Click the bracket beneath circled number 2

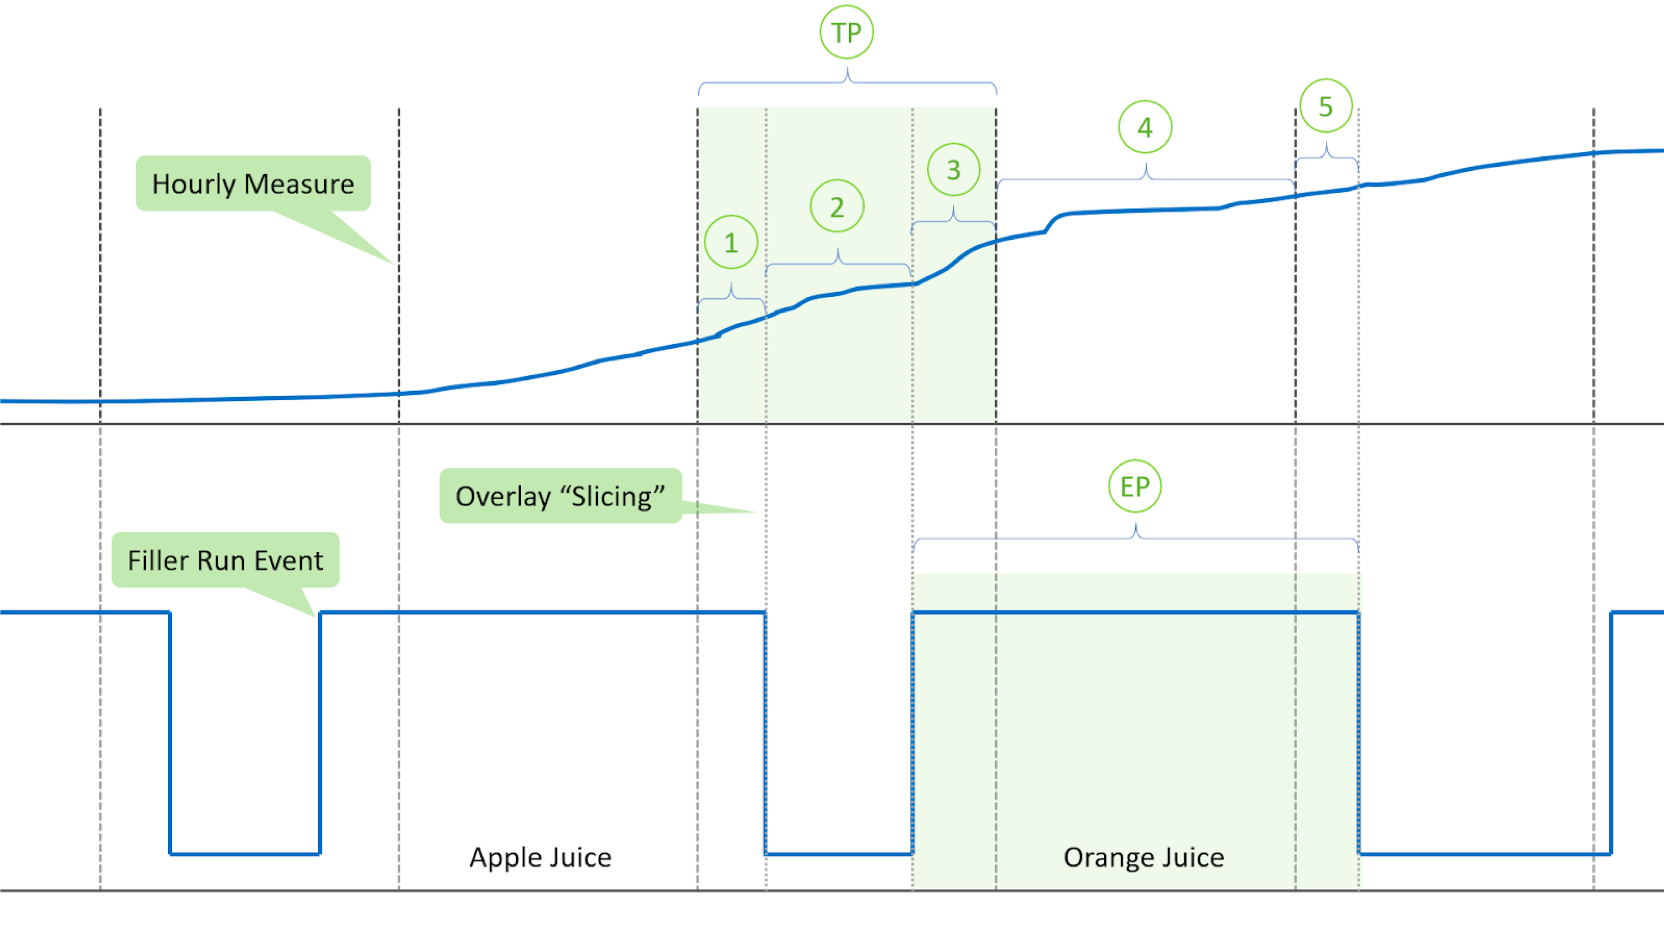(x=838, y=263)
